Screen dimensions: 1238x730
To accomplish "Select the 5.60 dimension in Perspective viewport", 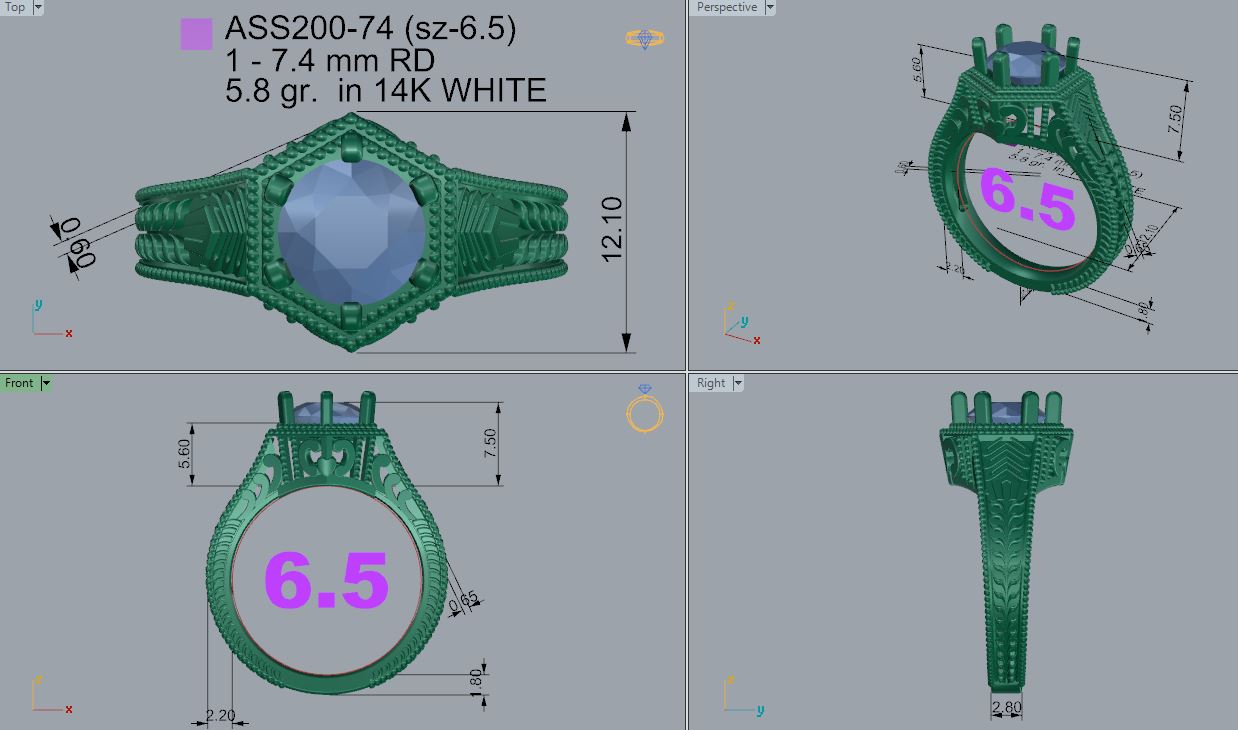I will point(917,70).
